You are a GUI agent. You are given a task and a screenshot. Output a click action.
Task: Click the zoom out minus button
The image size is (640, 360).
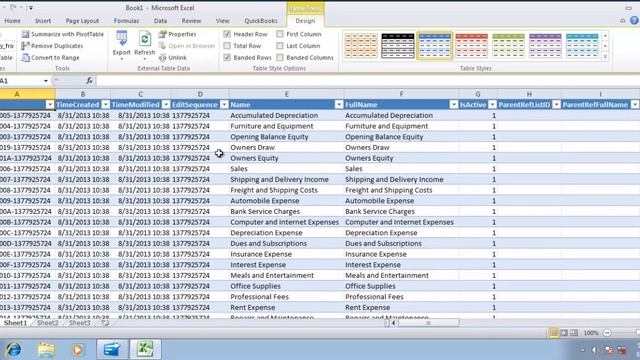[607, 333]
